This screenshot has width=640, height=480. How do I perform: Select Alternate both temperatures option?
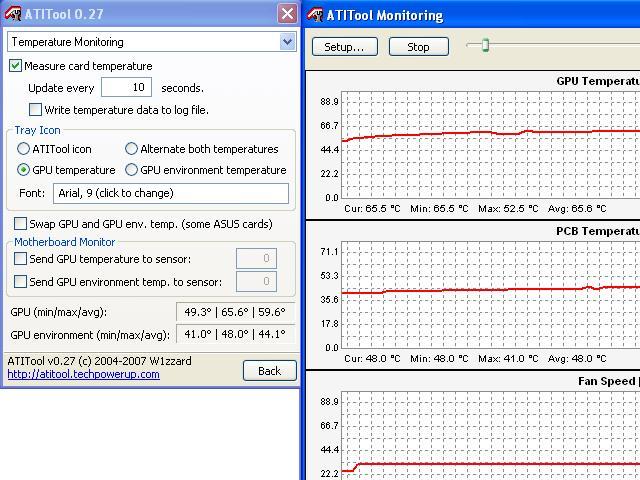pos(131,149)
